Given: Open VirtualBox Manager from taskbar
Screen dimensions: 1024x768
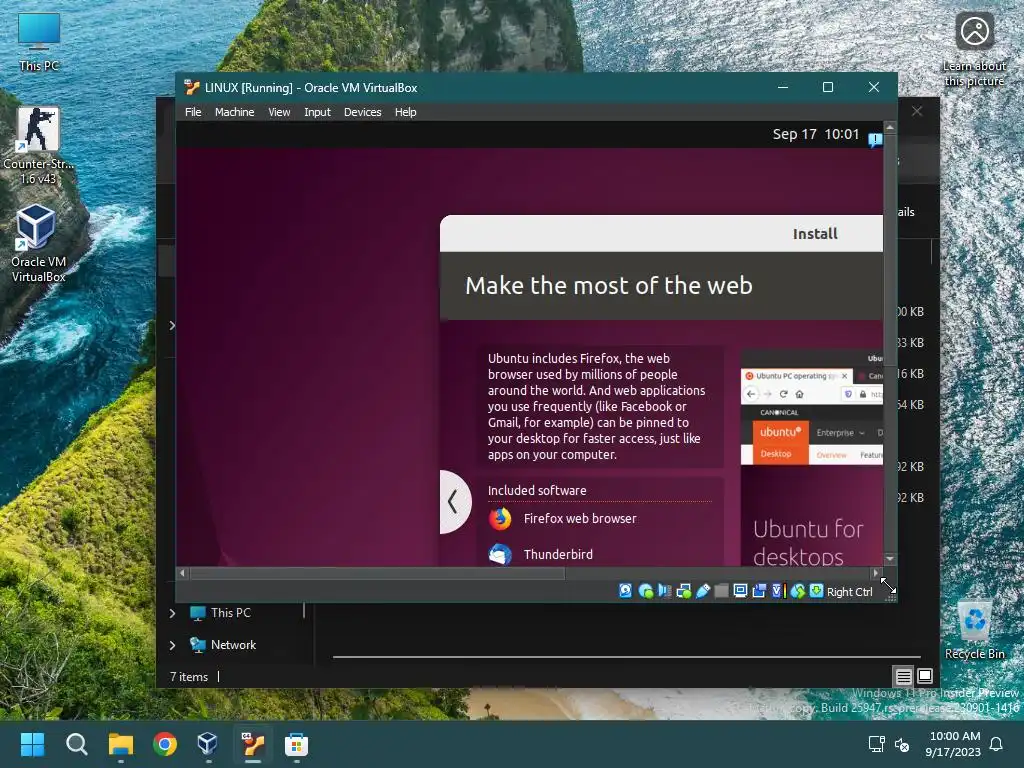Looking at the screenshot, I should (x=208, y=744).
